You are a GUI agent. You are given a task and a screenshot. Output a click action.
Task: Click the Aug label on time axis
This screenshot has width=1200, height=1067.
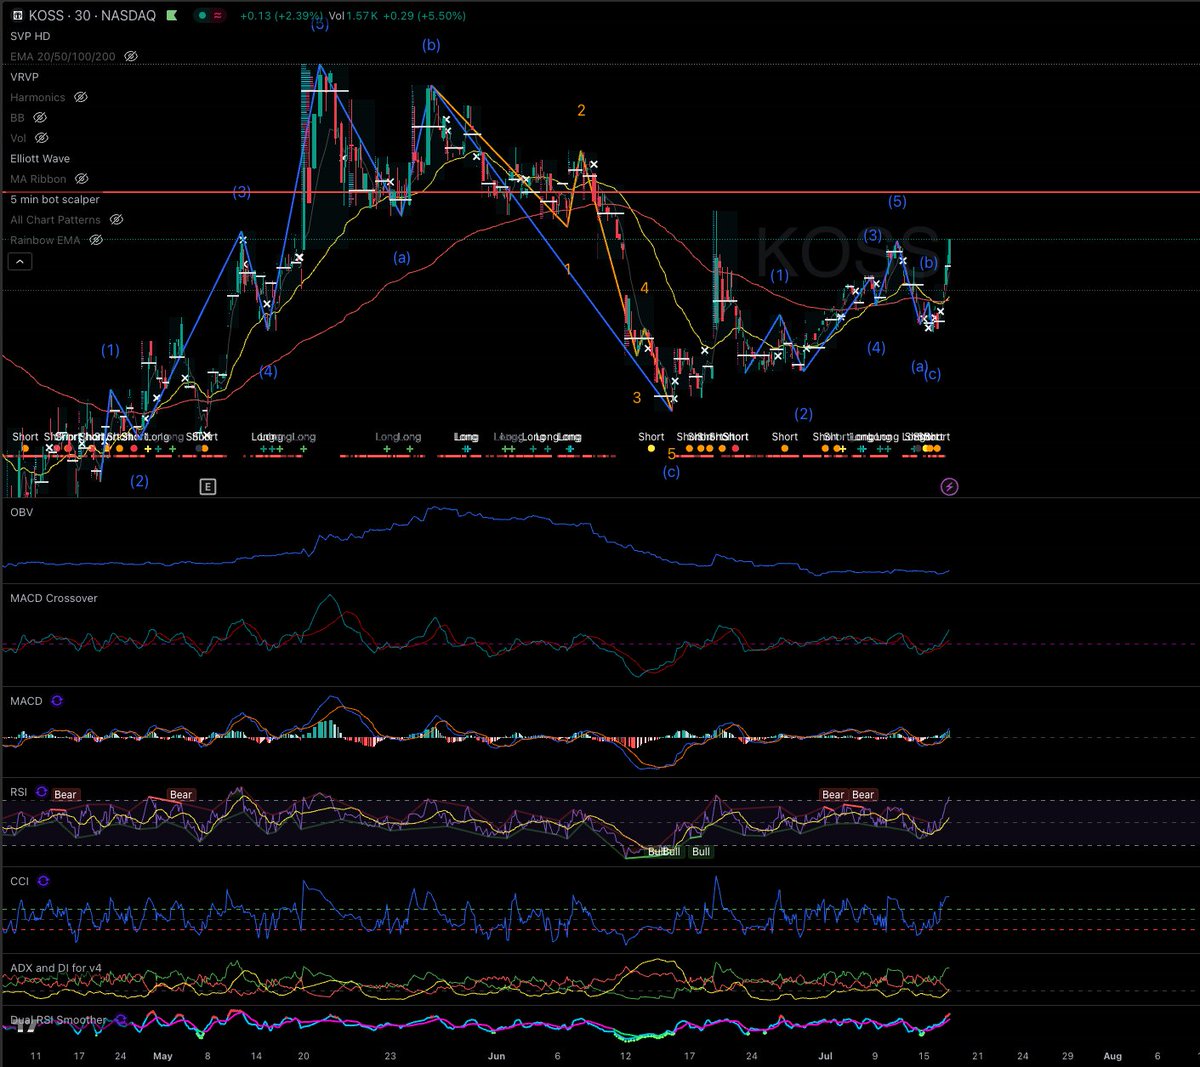tap(1111, 1056)
